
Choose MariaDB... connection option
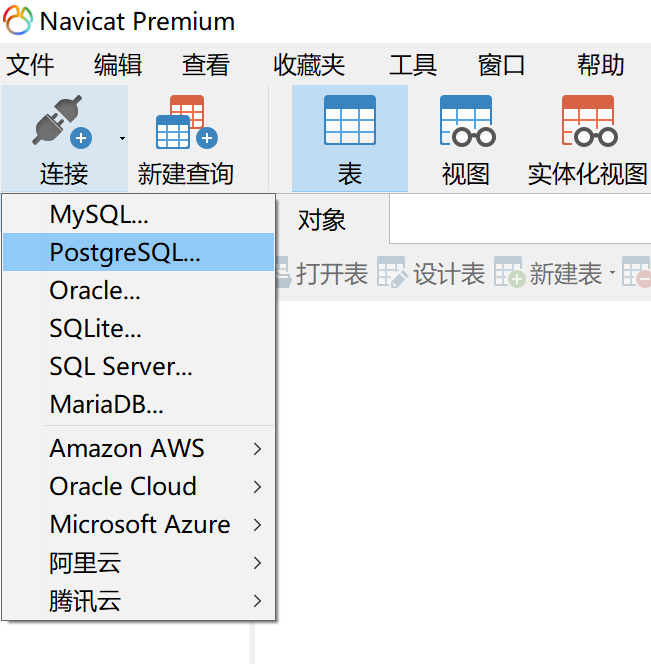click(139, 404)
